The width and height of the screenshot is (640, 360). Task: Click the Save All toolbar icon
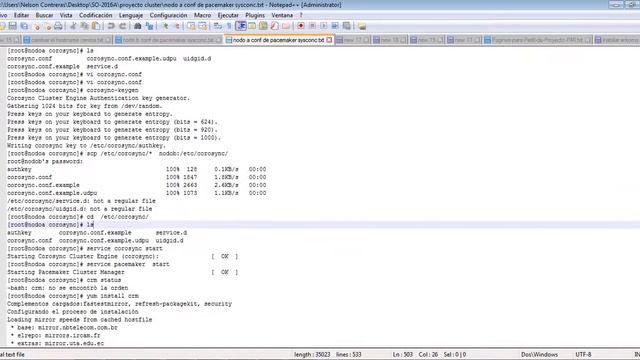click(24, 26)
